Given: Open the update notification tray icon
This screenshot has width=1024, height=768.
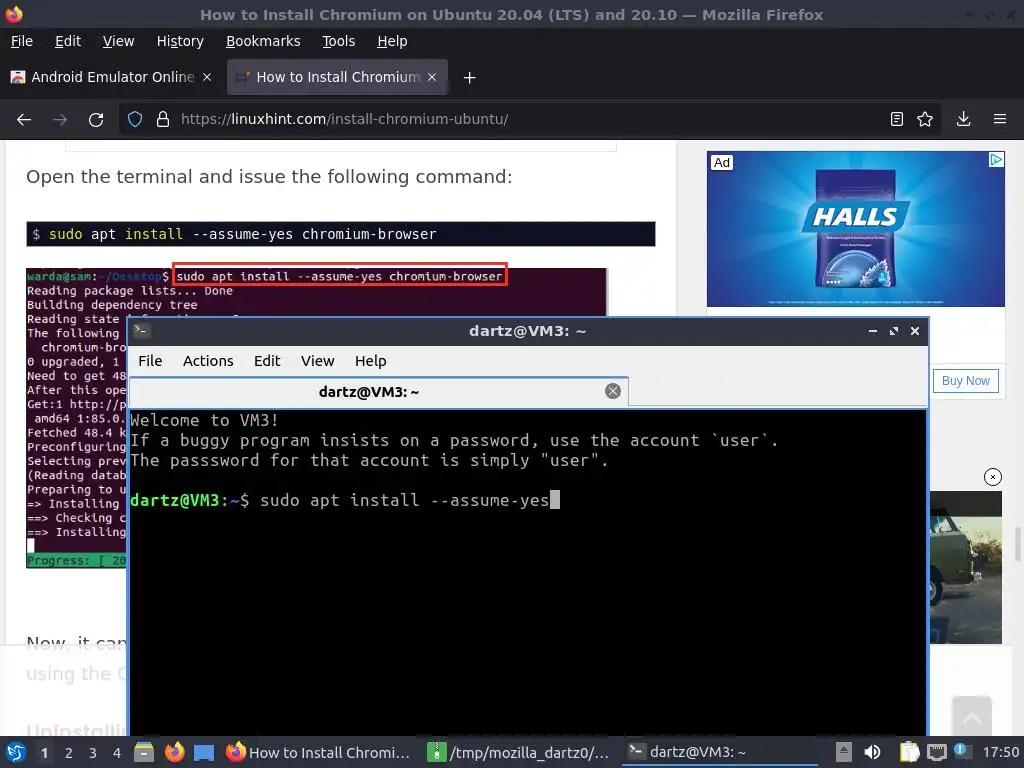Looking at the screenshot, I should (961, 751).
